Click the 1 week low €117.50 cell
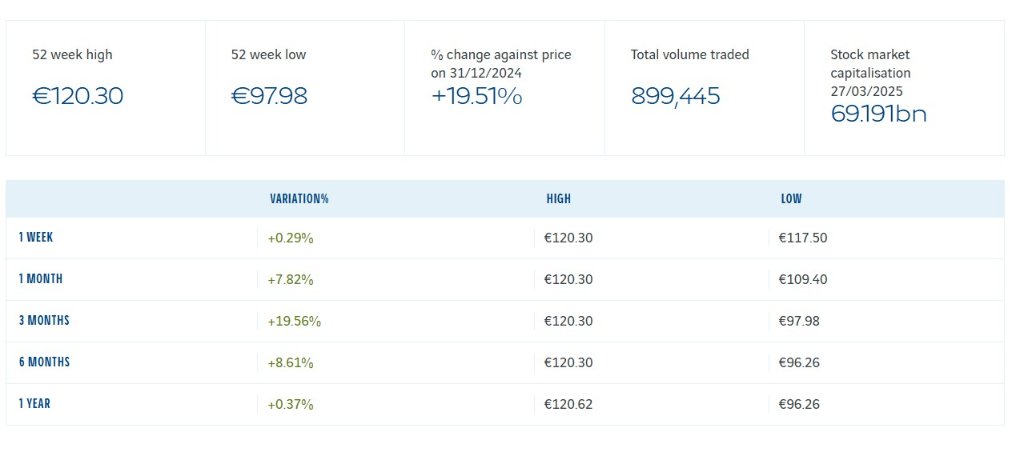The width and height of the screenshot is (1024, 460). [x=804, y=238]
